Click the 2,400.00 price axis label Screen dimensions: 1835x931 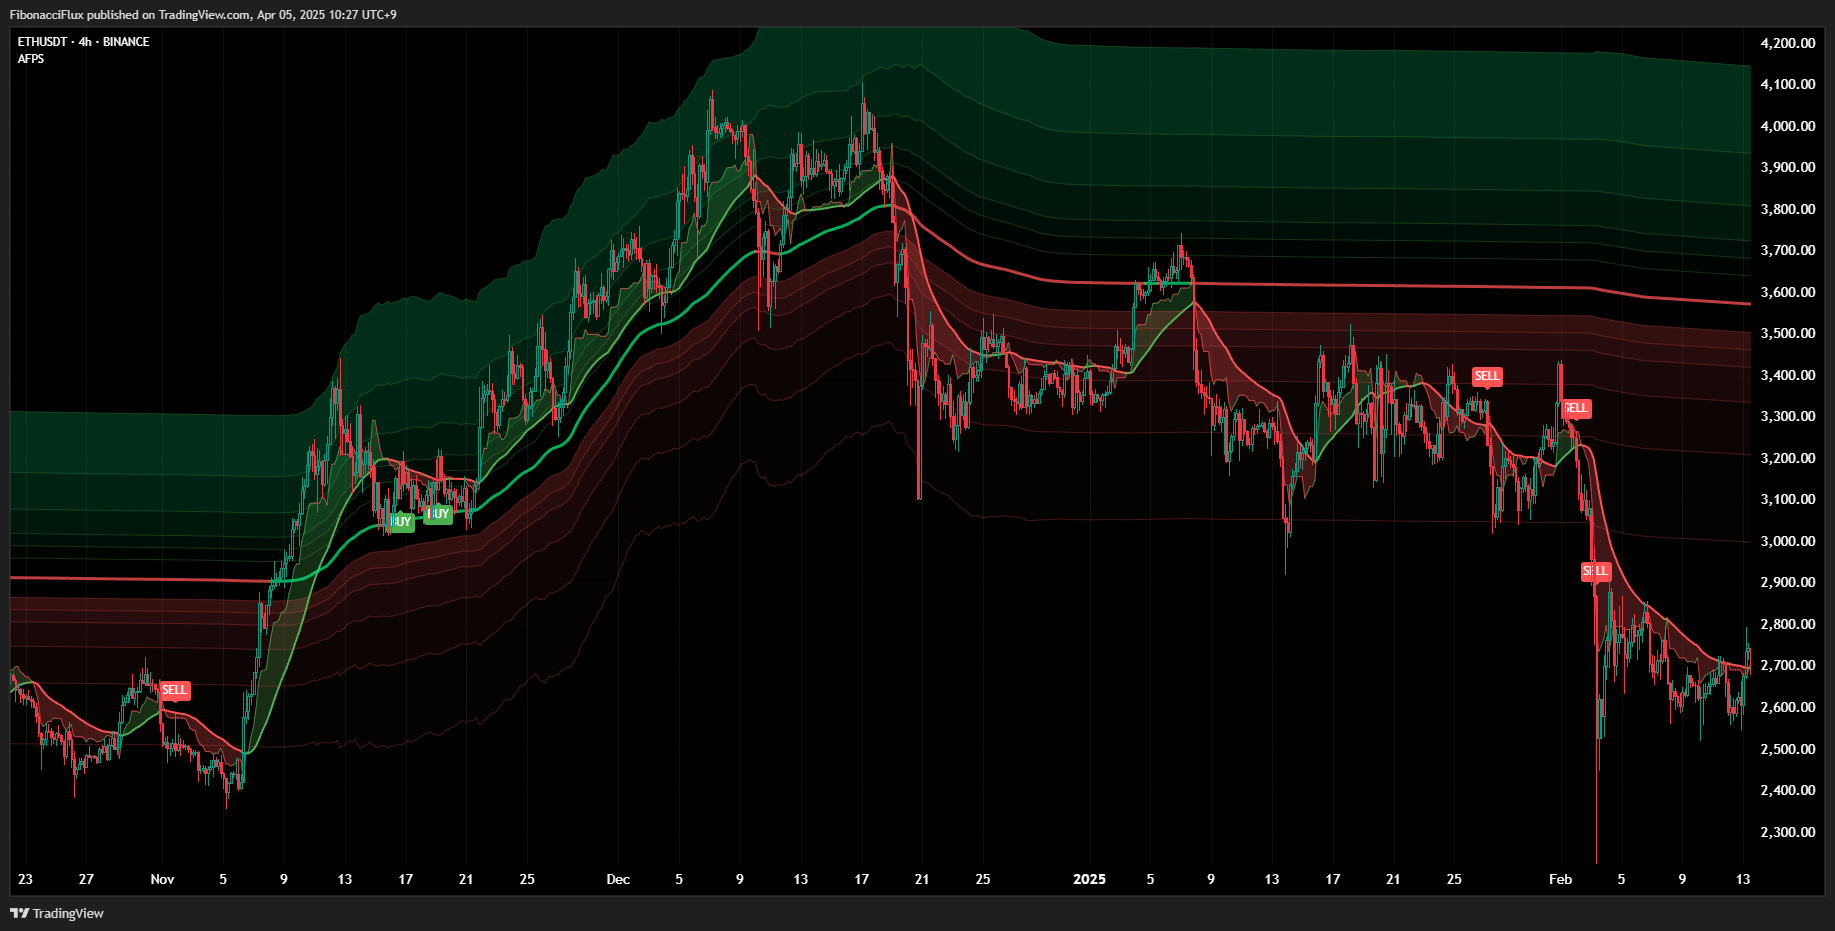point(1788,790)
